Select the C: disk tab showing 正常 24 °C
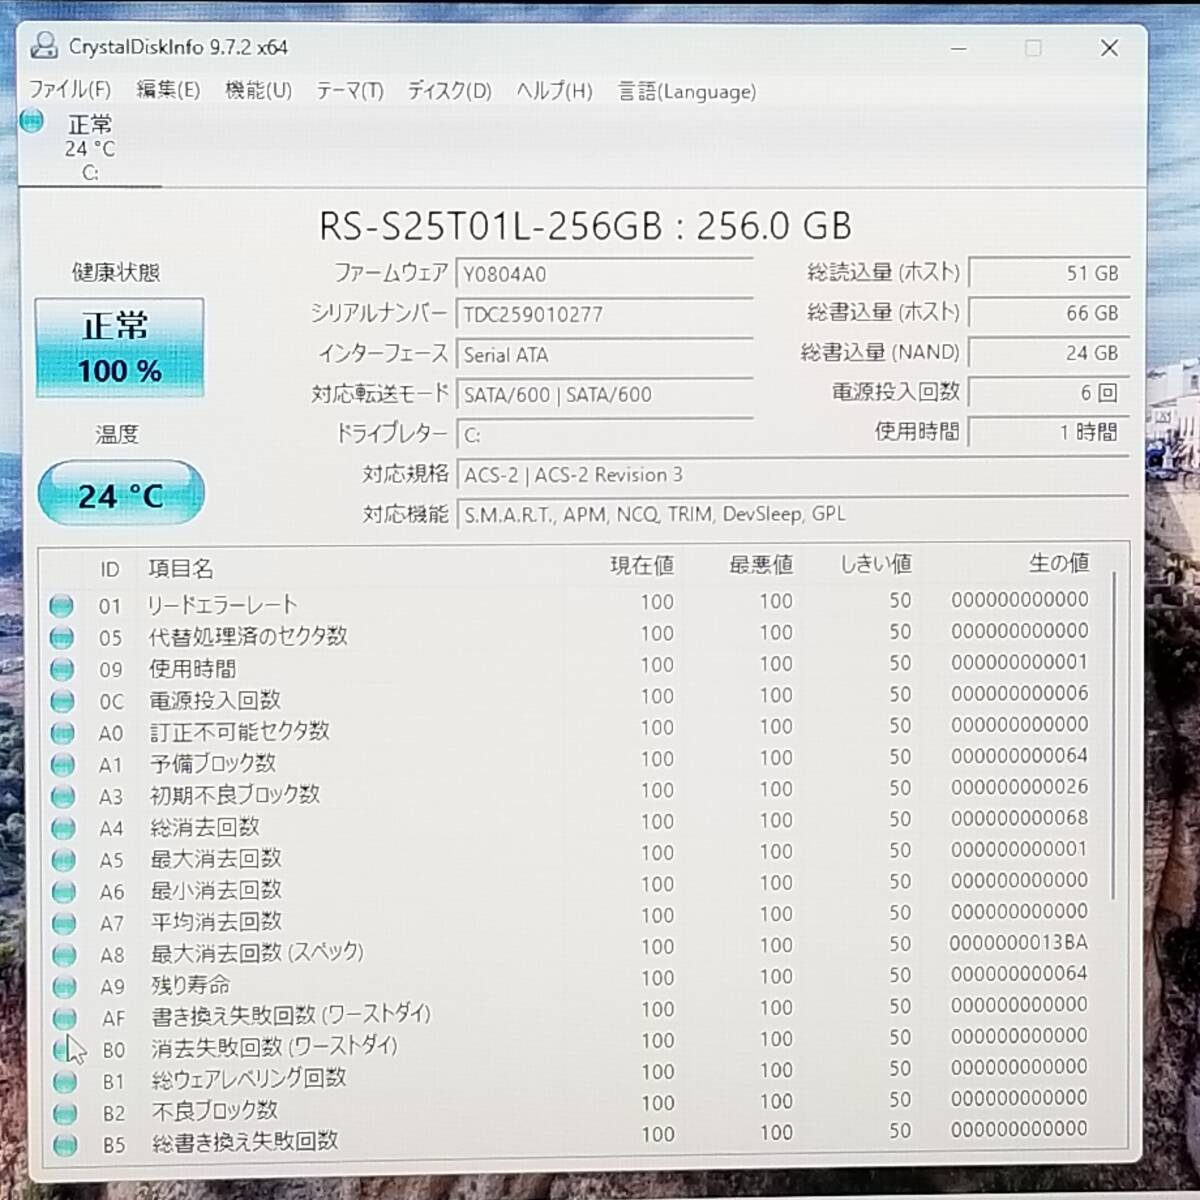This screenshot has width=1200, height=1200. coord(88,148)
